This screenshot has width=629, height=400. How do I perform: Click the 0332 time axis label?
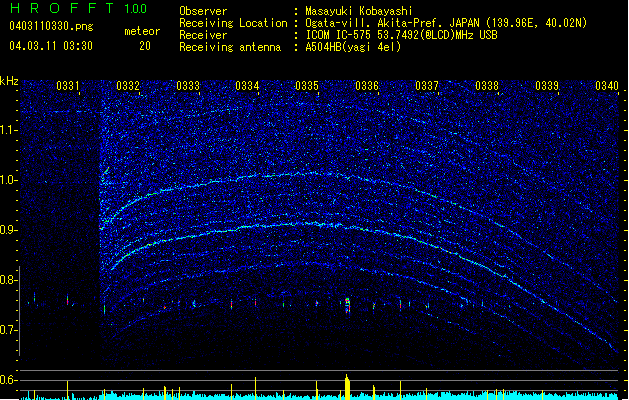tap(128, 86)
